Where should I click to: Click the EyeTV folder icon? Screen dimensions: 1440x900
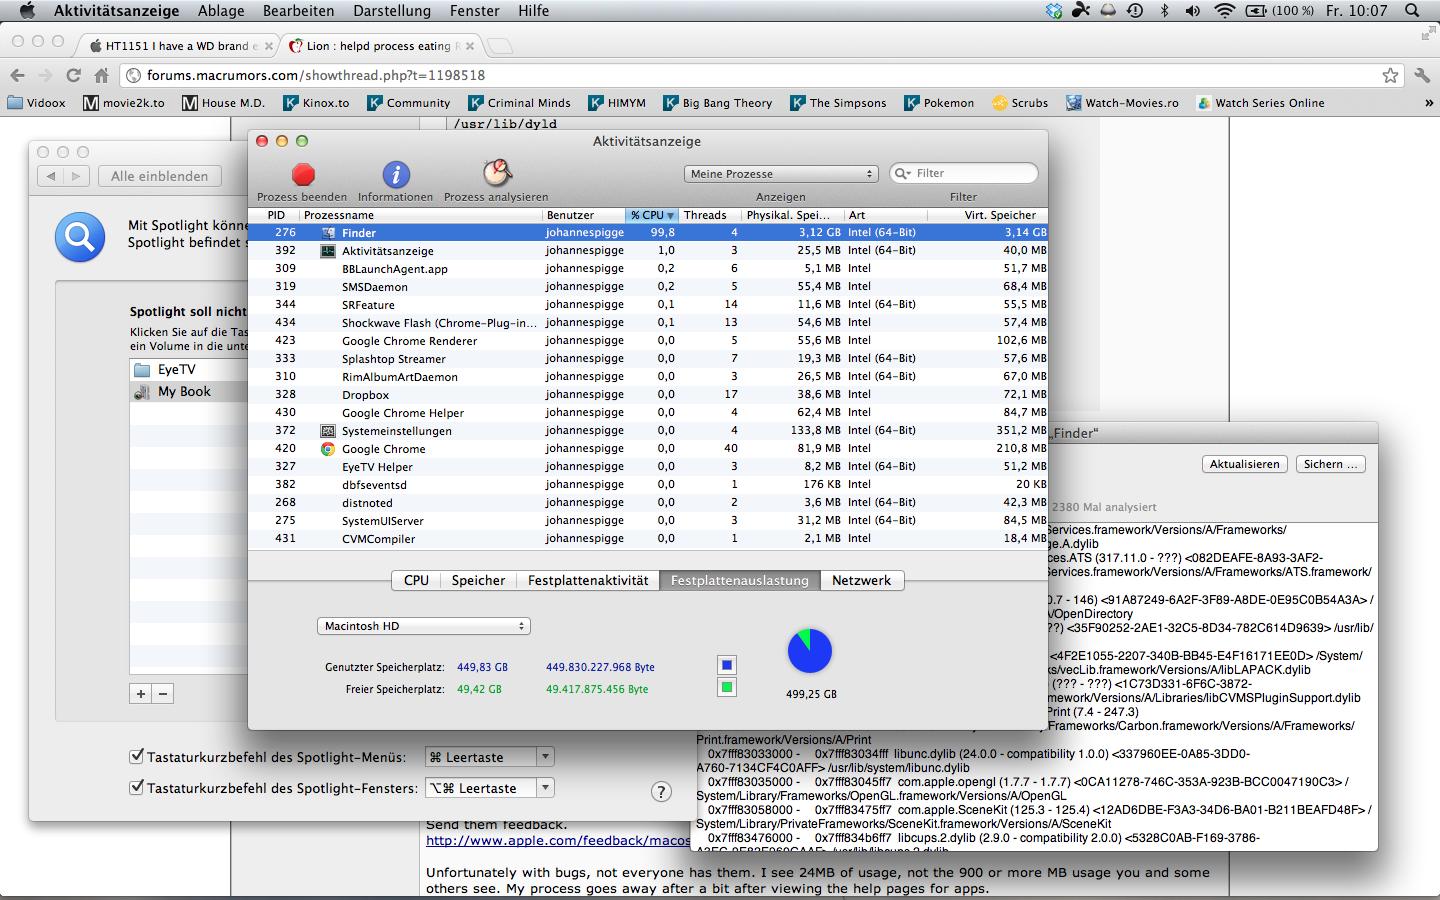(x=142, y=370)
